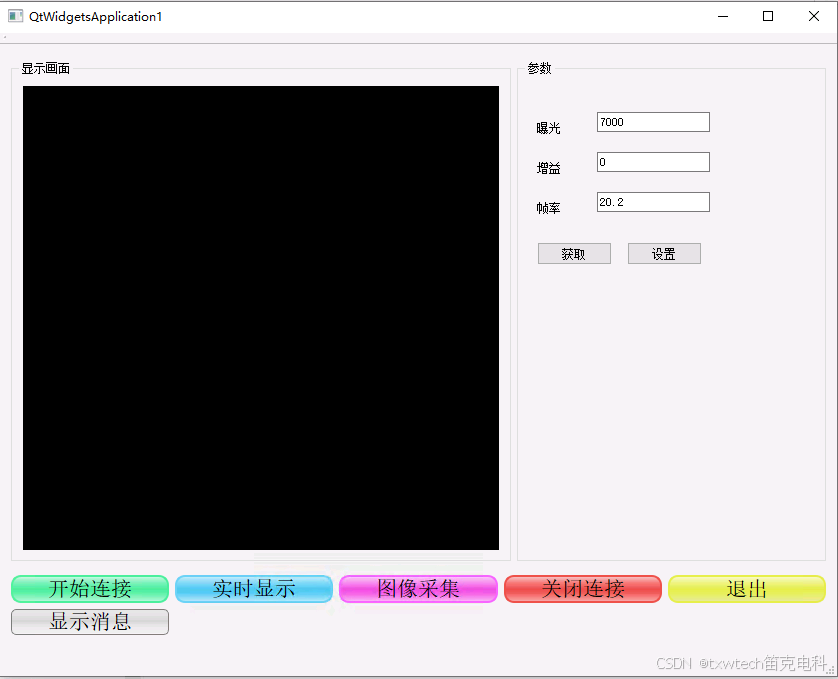Click the 曝光 label
Image resolution: width=838 pixels, height=679 pixels.
coord(548,128)
